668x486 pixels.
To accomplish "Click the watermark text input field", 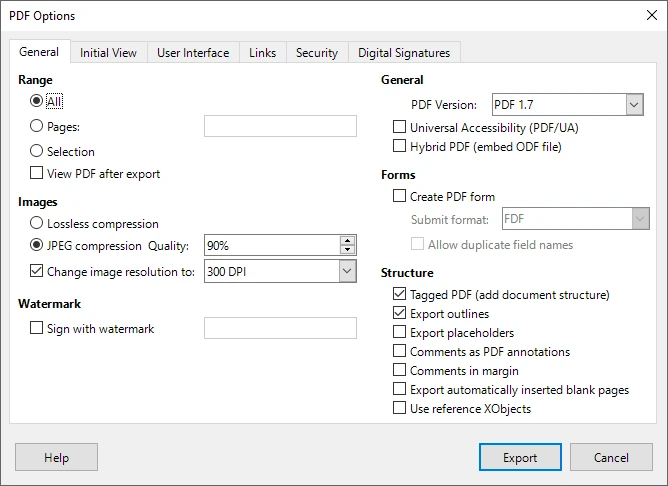I will pyautogui.click(x=280, y=328).
